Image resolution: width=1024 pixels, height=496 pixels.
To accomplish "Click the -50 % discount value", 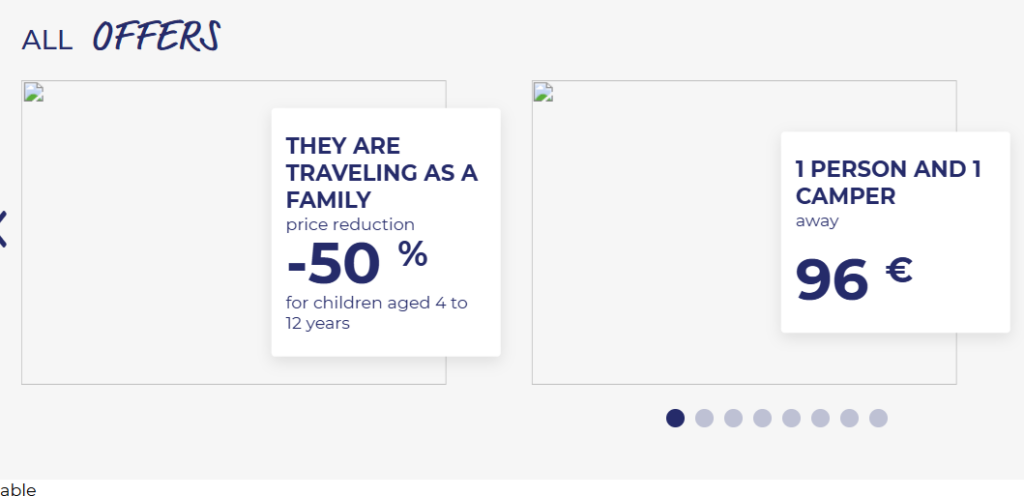I will click(x=357, y=262).
